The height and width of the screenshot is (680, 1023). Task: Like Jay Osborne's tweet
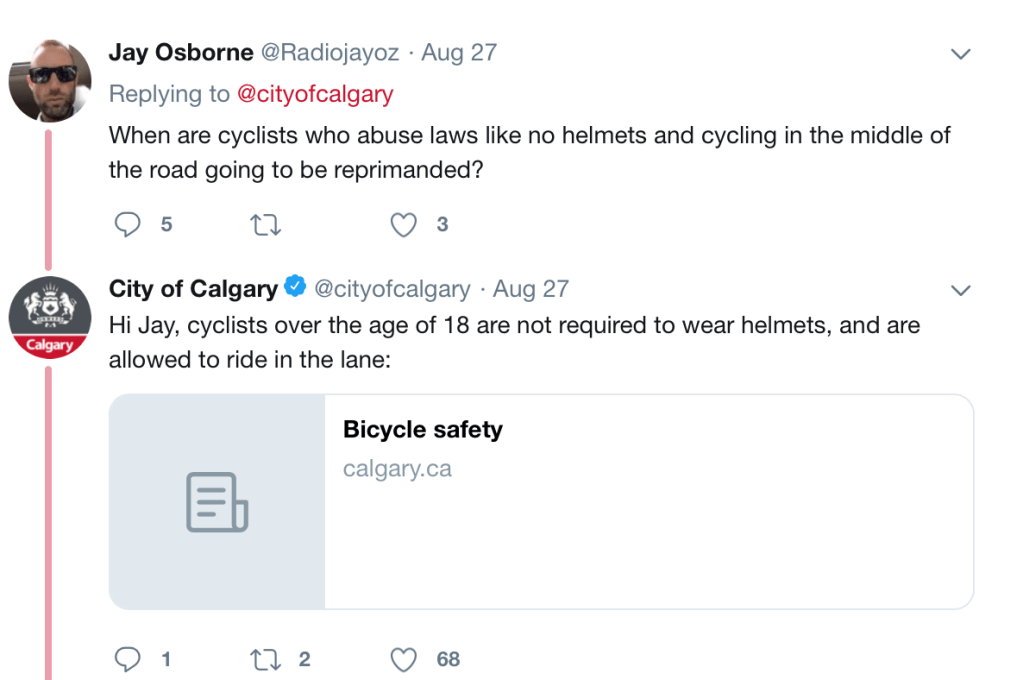pos(403,225)
